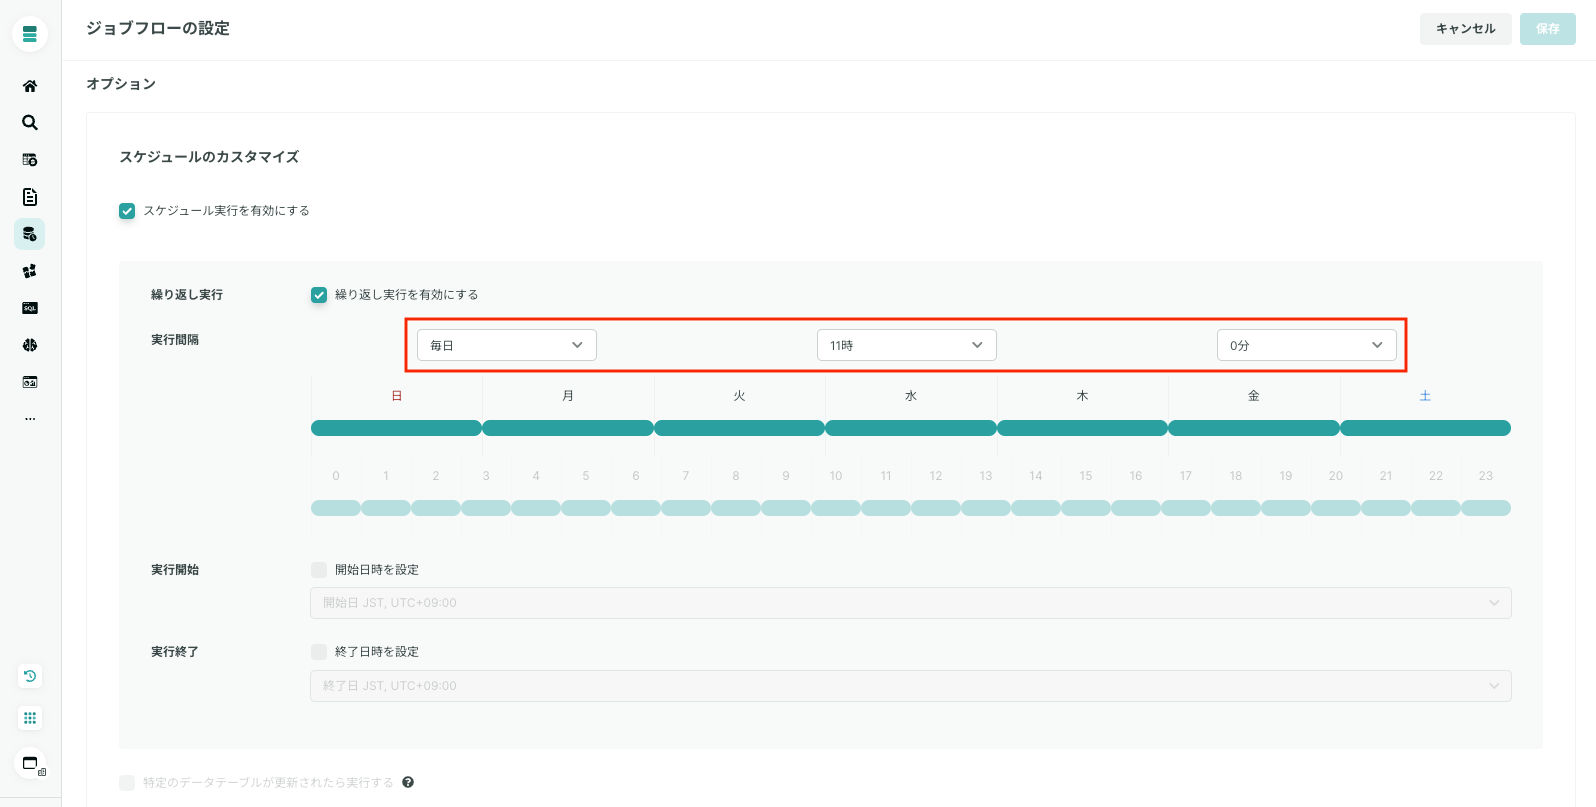Select the hour bar below 3
1596x807 pixels.
tap(486, 508)
